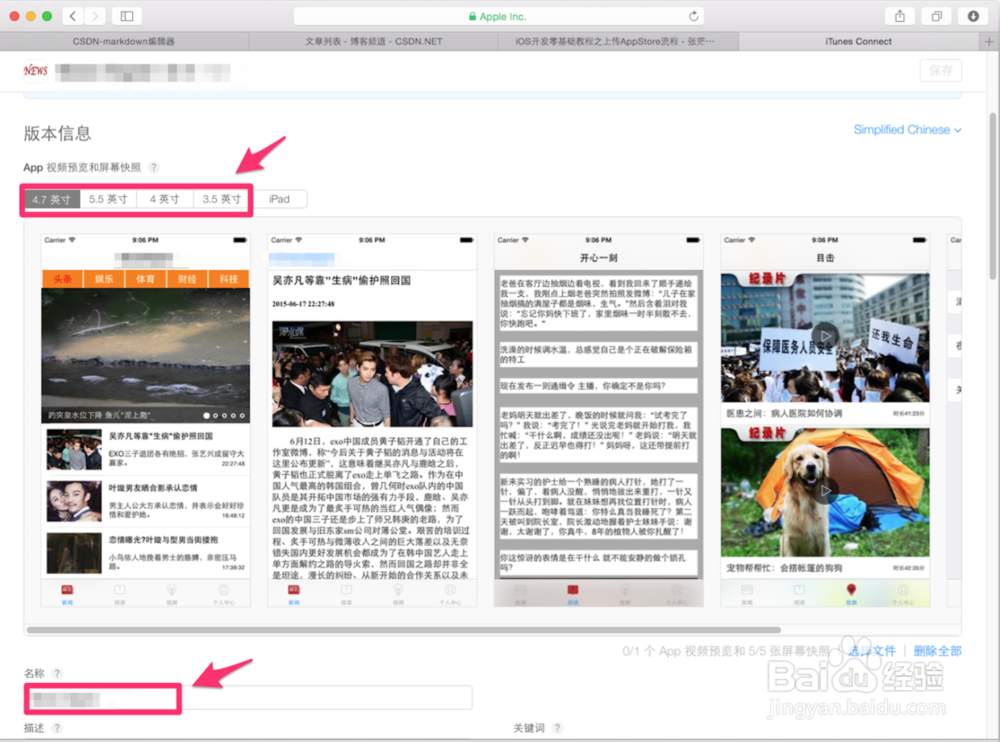The height and width of the screenshot is (742, 1000).
Task: Click the Share icon in Safari toolbar
Action: (898, 16)
